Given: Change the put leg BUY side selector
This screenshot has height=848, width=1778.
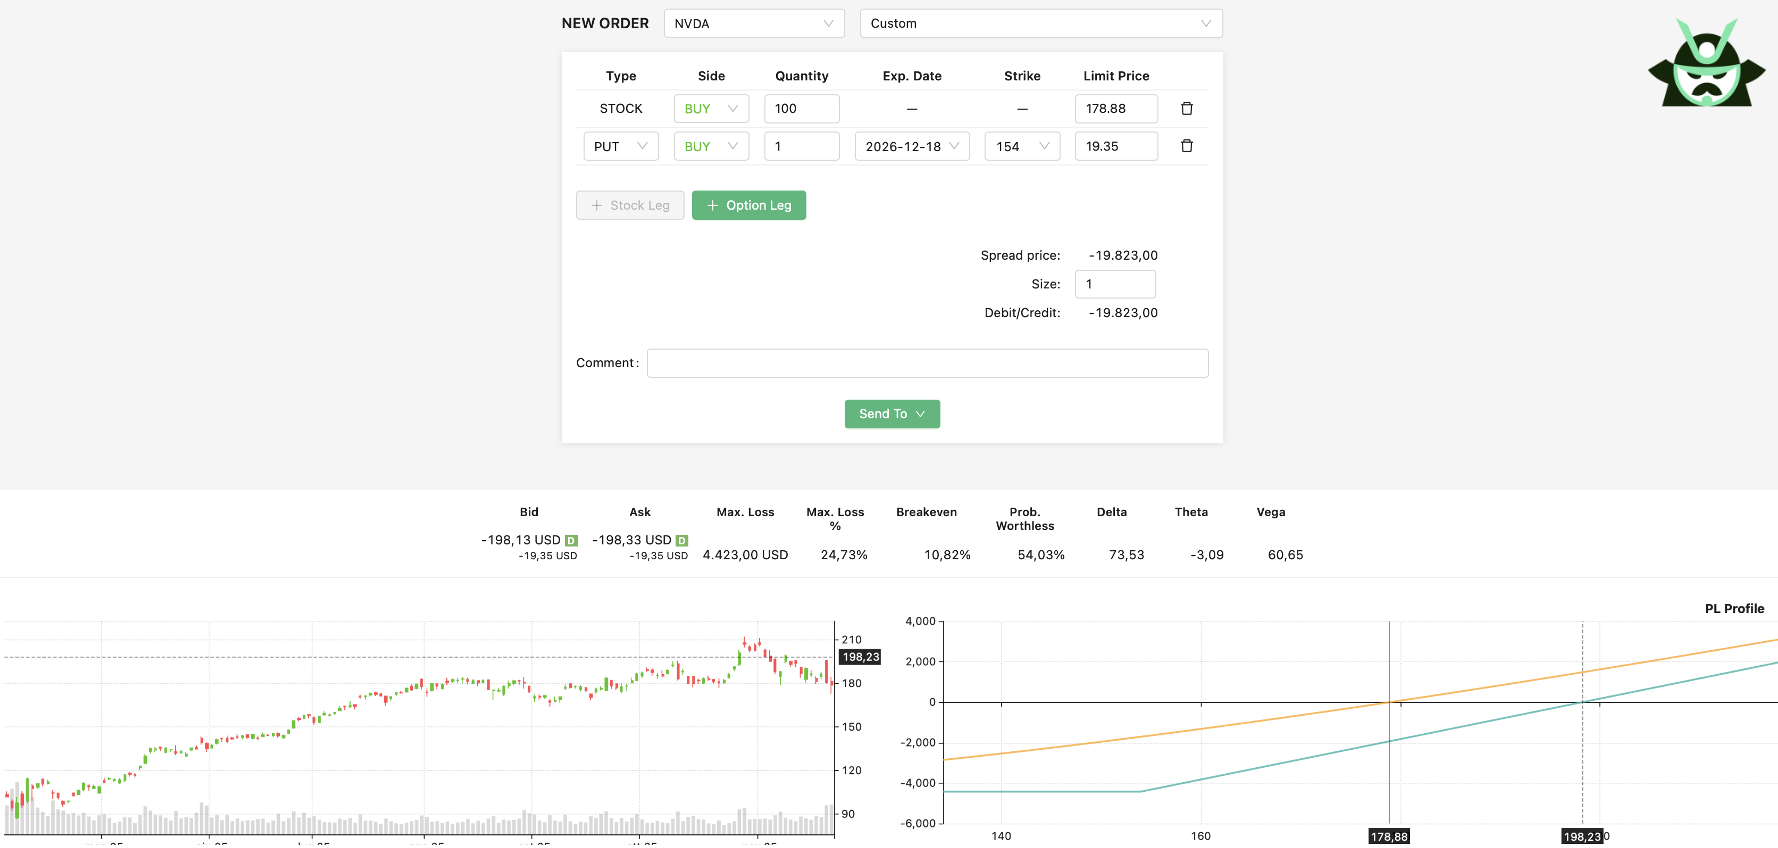Looking at the screenshot, I should [x=711, y=146].
